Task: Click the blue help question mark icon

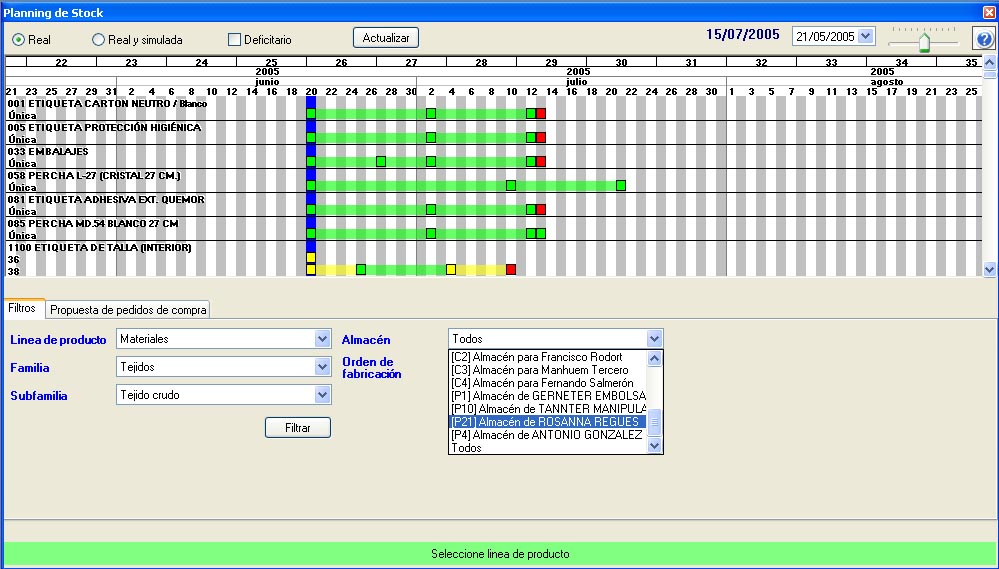Action: pos(983,40)
